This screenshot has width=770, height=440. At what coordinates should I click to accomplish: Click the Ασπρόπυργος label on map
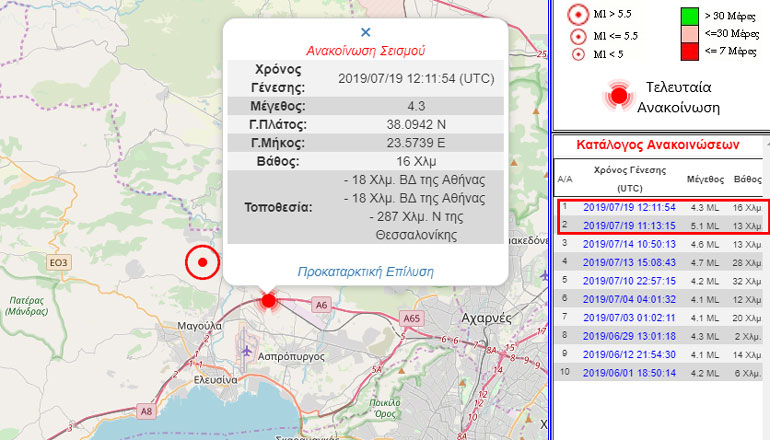291,357
